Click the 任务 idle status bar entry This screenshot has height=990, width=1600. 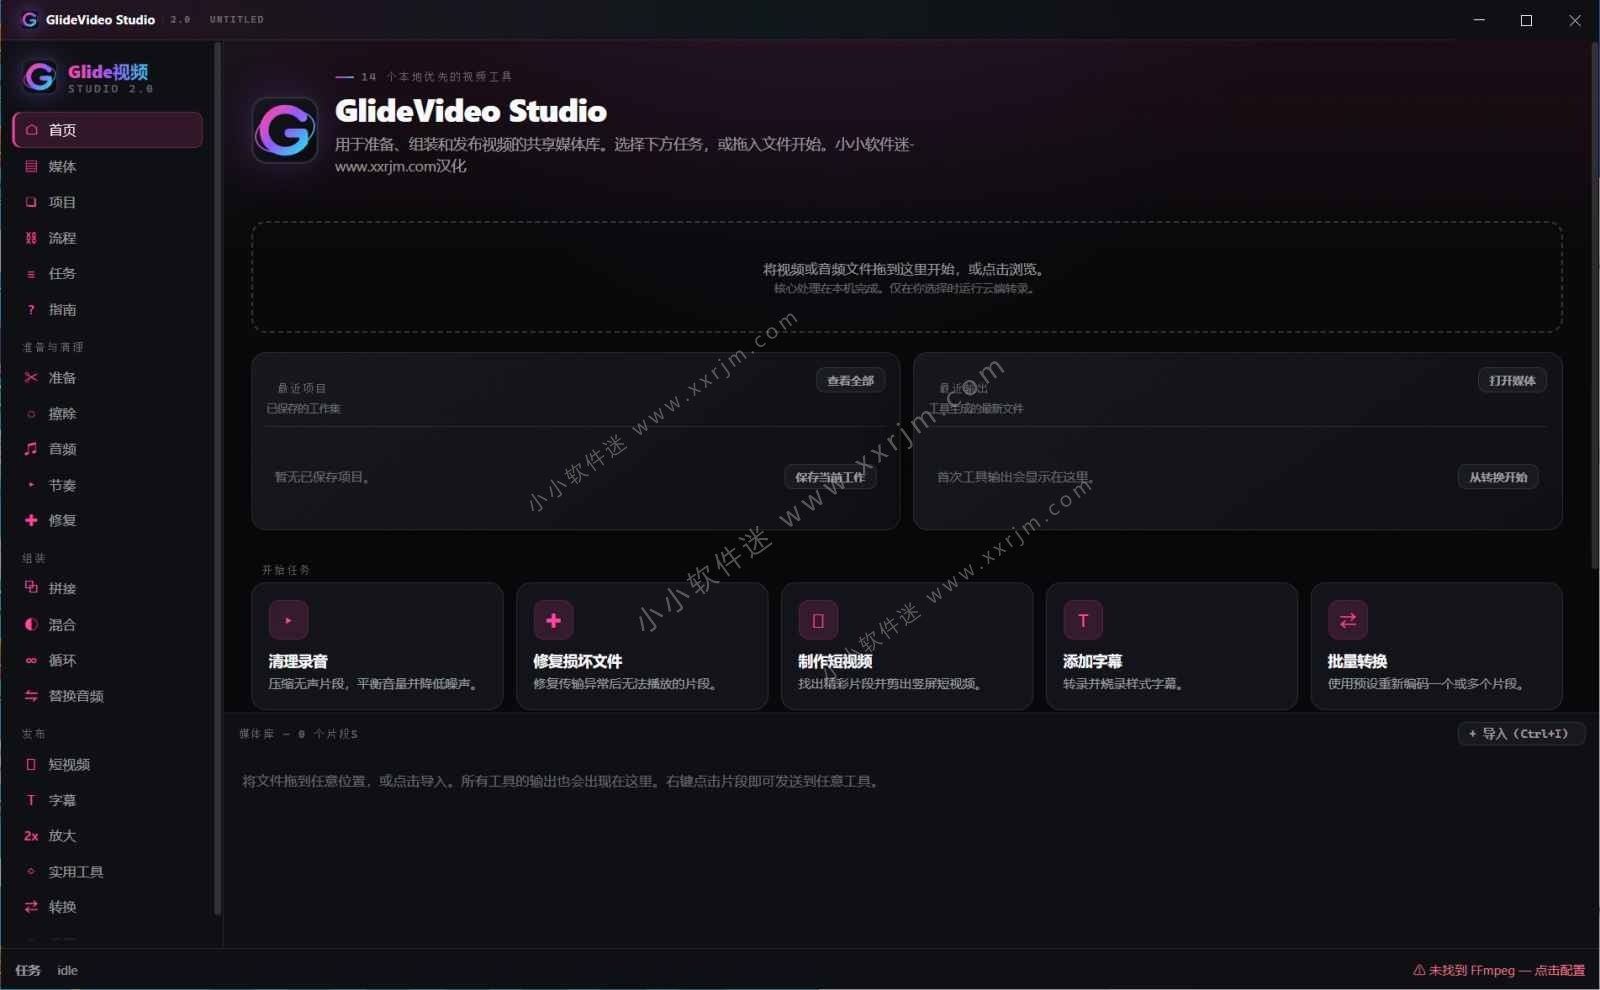click(x=46, y=970)
